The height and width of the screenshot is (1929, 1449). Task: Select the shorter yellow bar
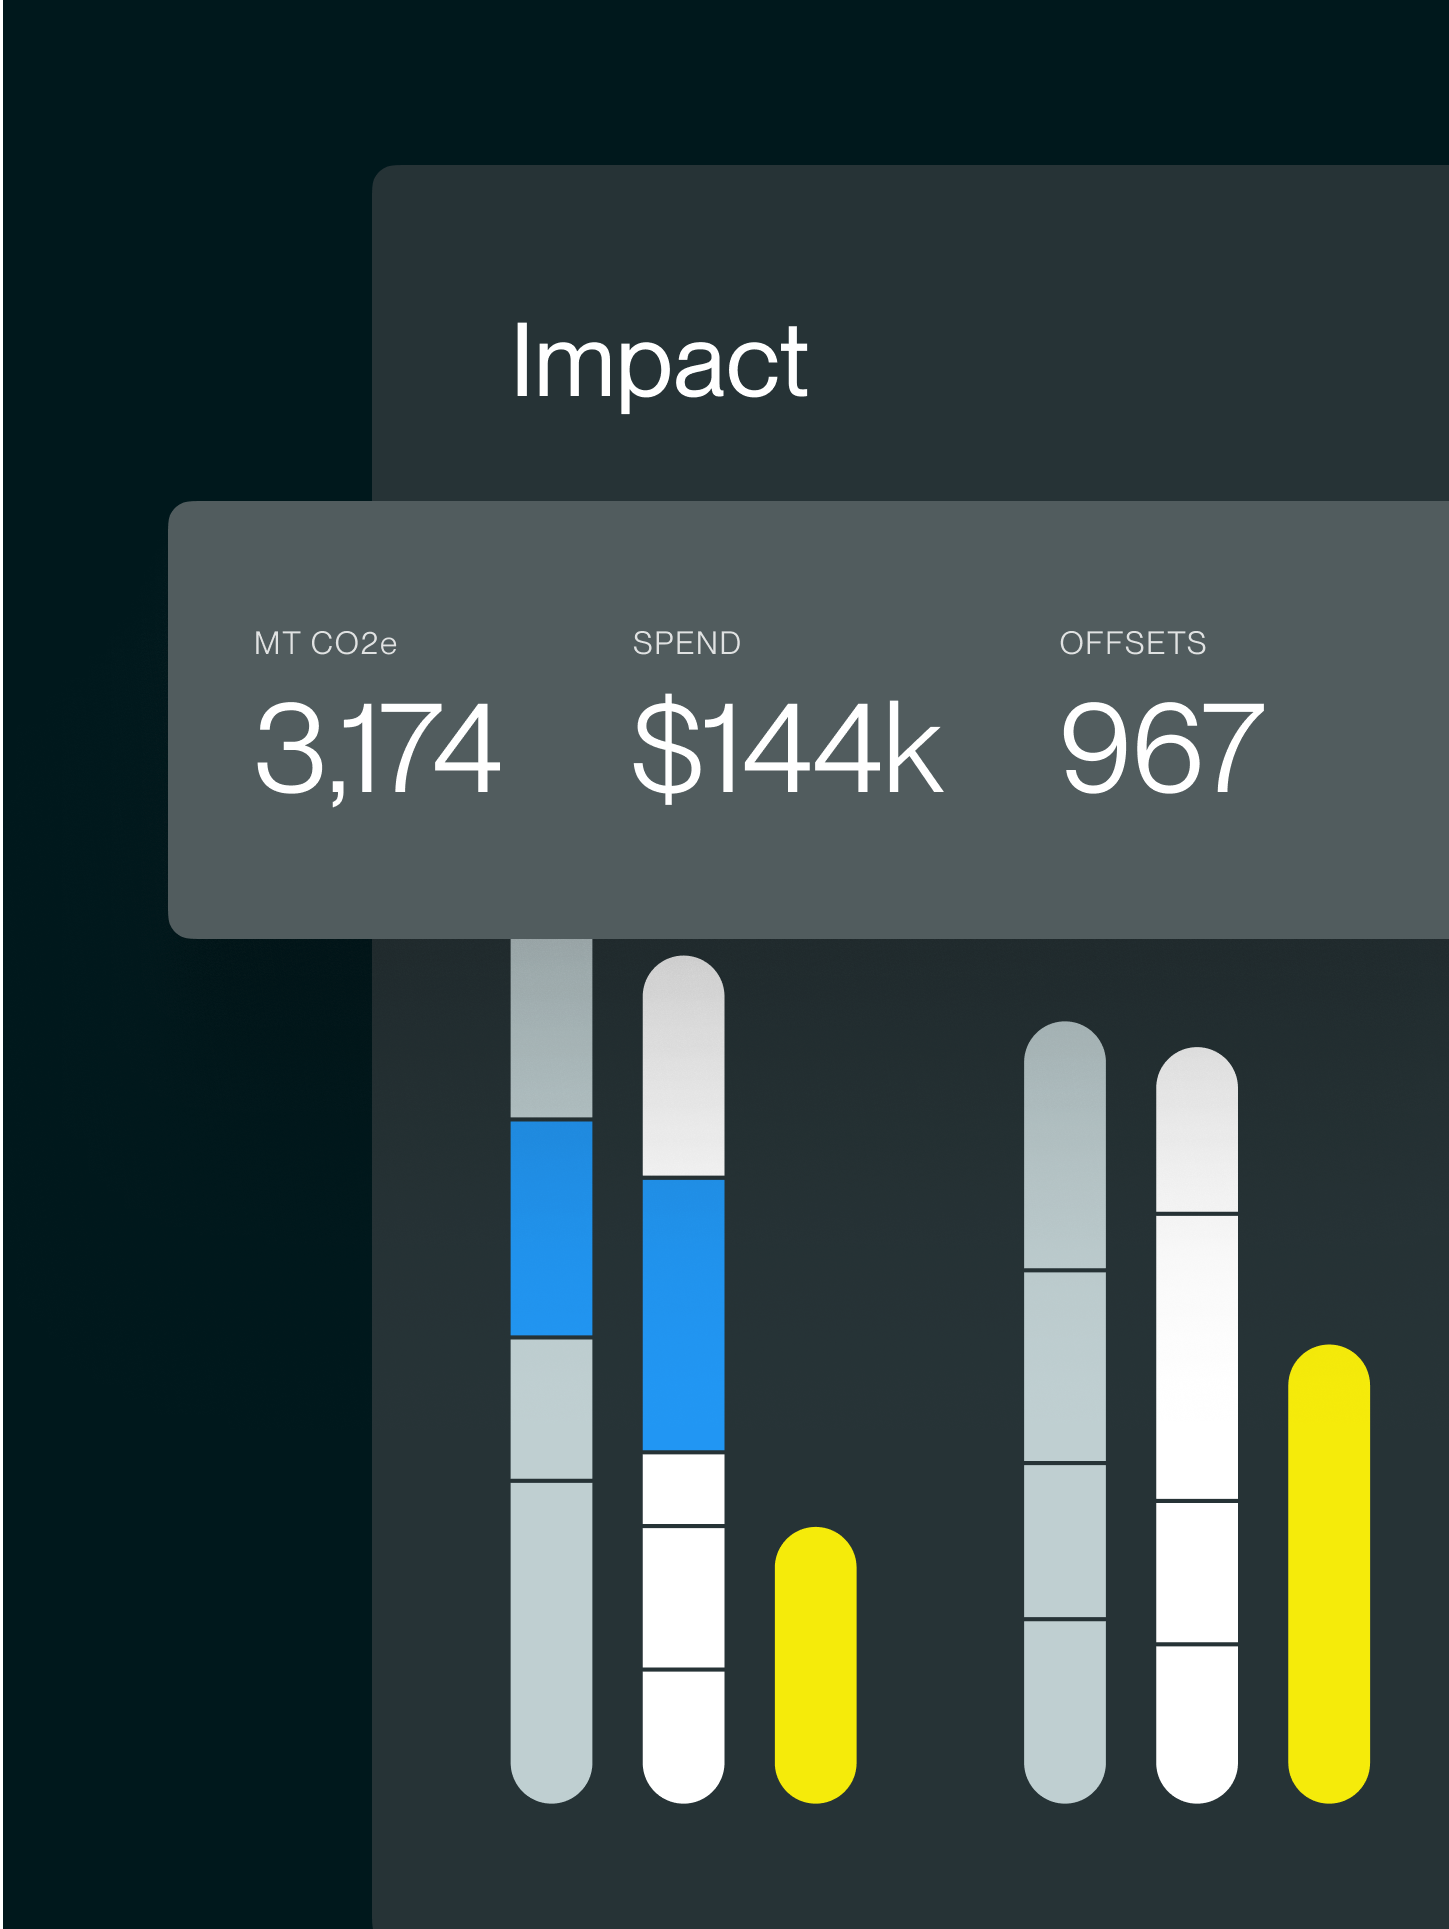pyautogui.click(x=815, y=1664)
